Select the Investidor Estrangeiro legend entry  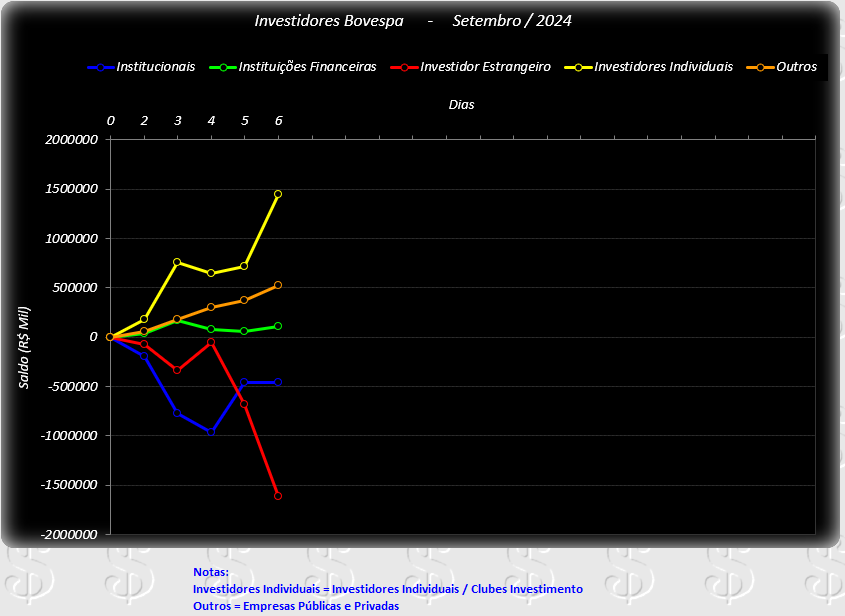tap(471, 67)
